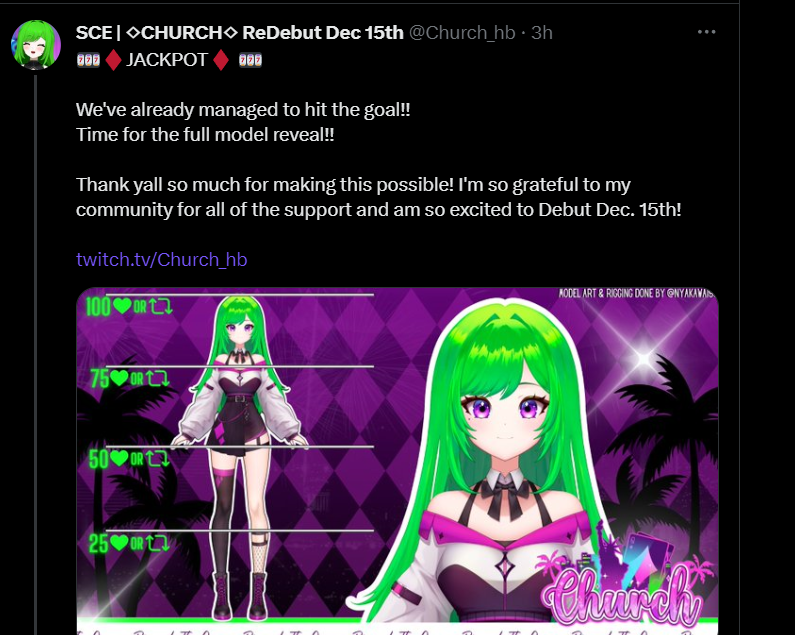This screenshot has height=635, width=795.
Task: Open the tweet via its 3h timestamp
Action: (541, 32)
